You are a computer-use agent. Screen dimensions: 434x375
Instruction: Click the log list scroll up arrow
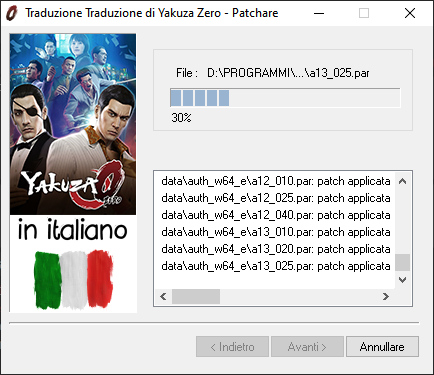click(403, 181)
